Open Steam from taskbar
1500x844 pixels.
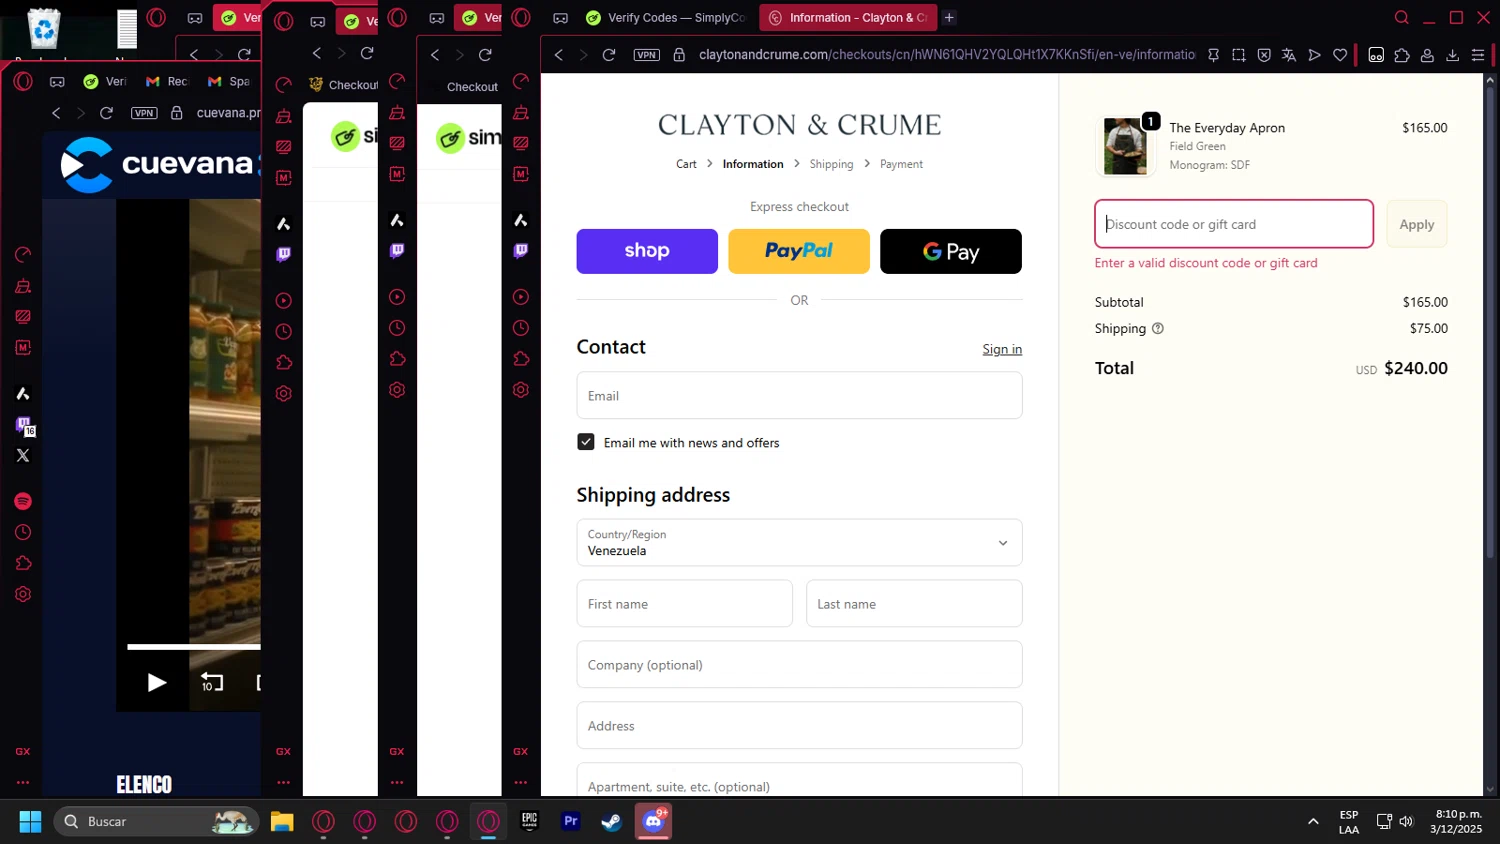coord(611,821)
